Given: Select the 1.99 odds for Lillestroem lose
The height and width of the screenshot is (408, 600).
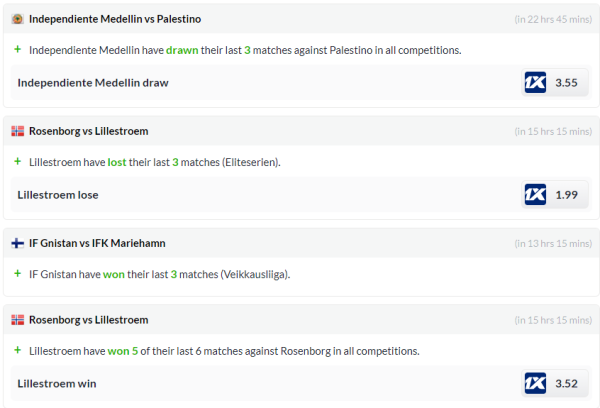Looking at the screenshot, I should click(566, 195).
